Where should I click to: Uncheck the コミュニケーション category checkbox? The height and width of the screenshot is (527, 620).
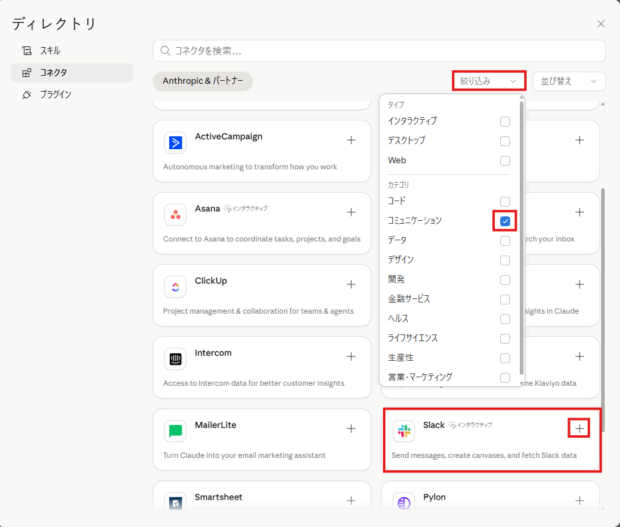point(505,220)
